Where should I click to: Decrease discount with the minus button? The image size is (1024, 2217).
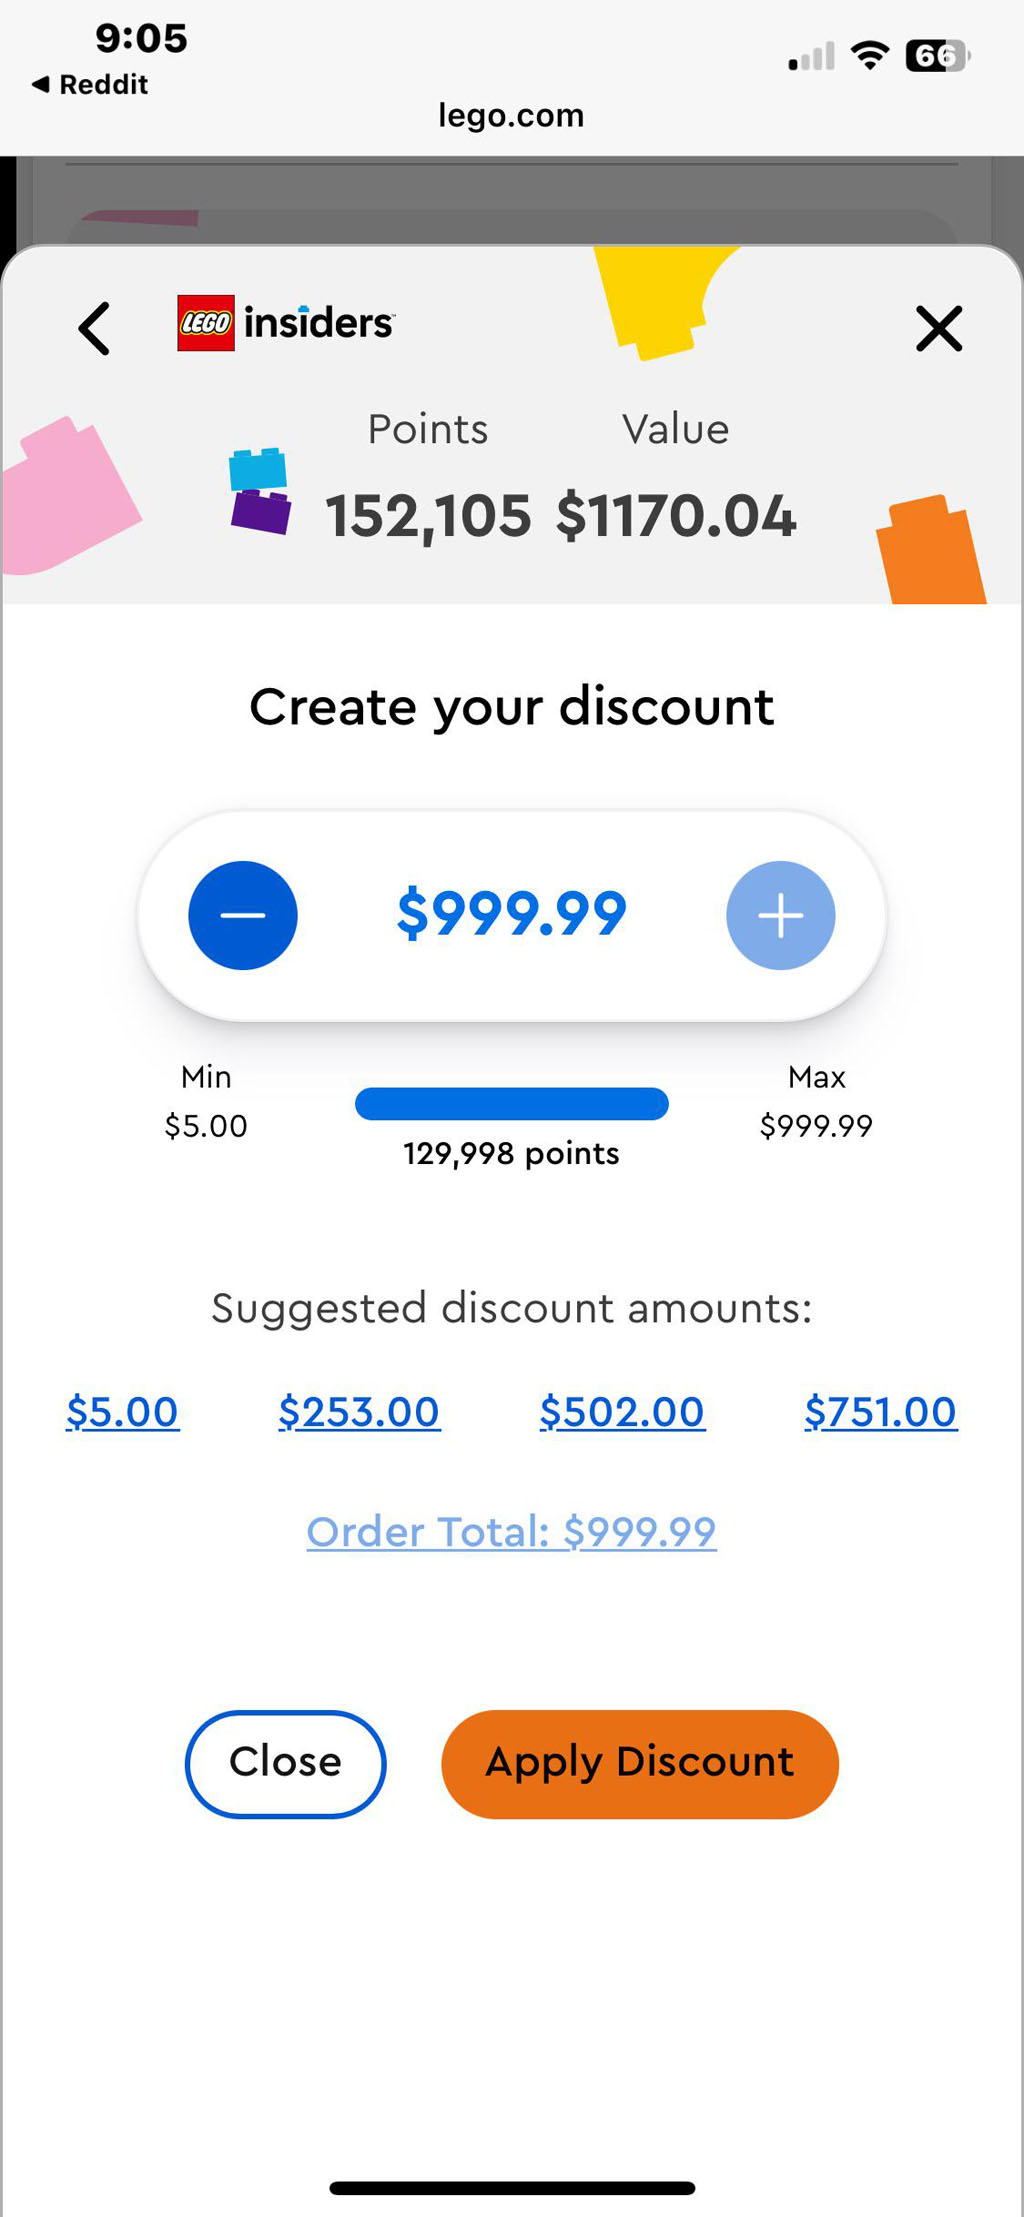point(243,915)
